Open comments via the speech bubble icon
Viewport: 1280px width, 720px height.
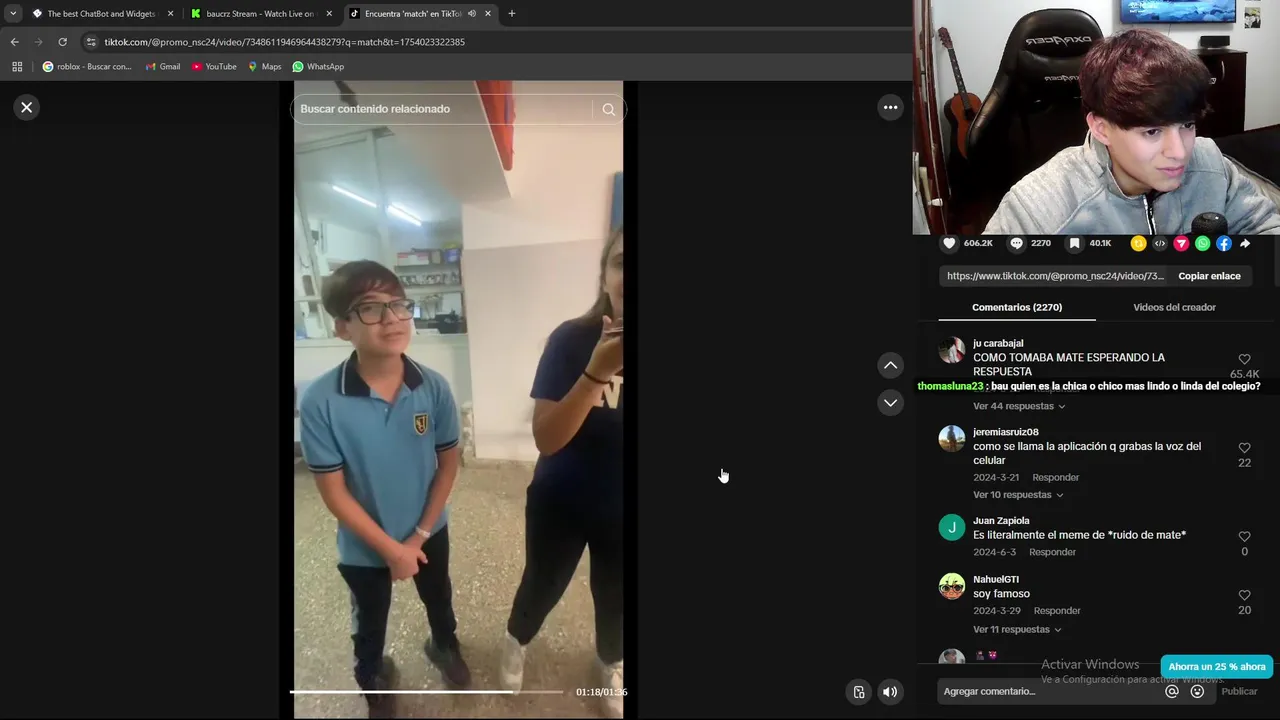[x=1016, y=243]
